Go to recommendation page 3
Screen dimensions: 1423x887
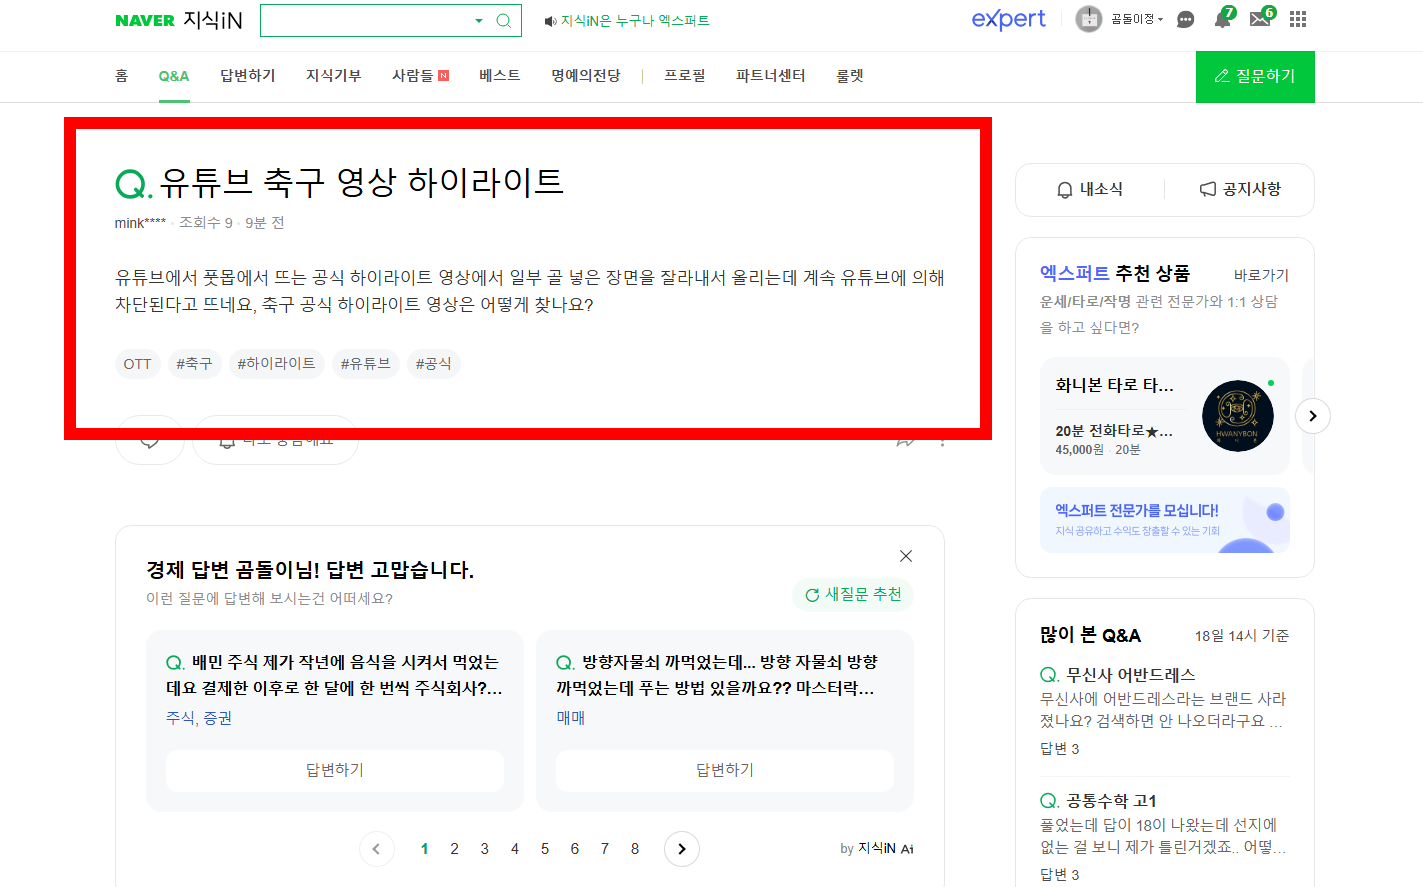[x=484, y=849]
